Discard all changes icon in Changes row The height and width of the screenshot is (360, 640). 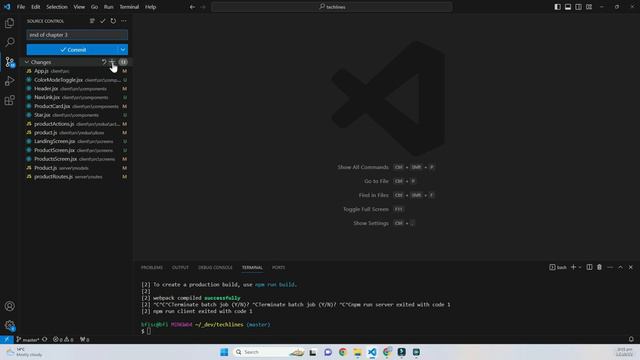[104, 62]
